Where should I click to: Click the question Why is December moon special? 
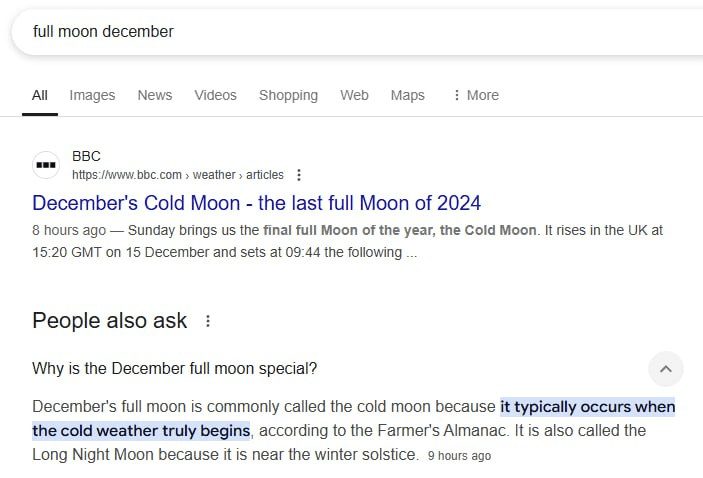pos(175,369)
